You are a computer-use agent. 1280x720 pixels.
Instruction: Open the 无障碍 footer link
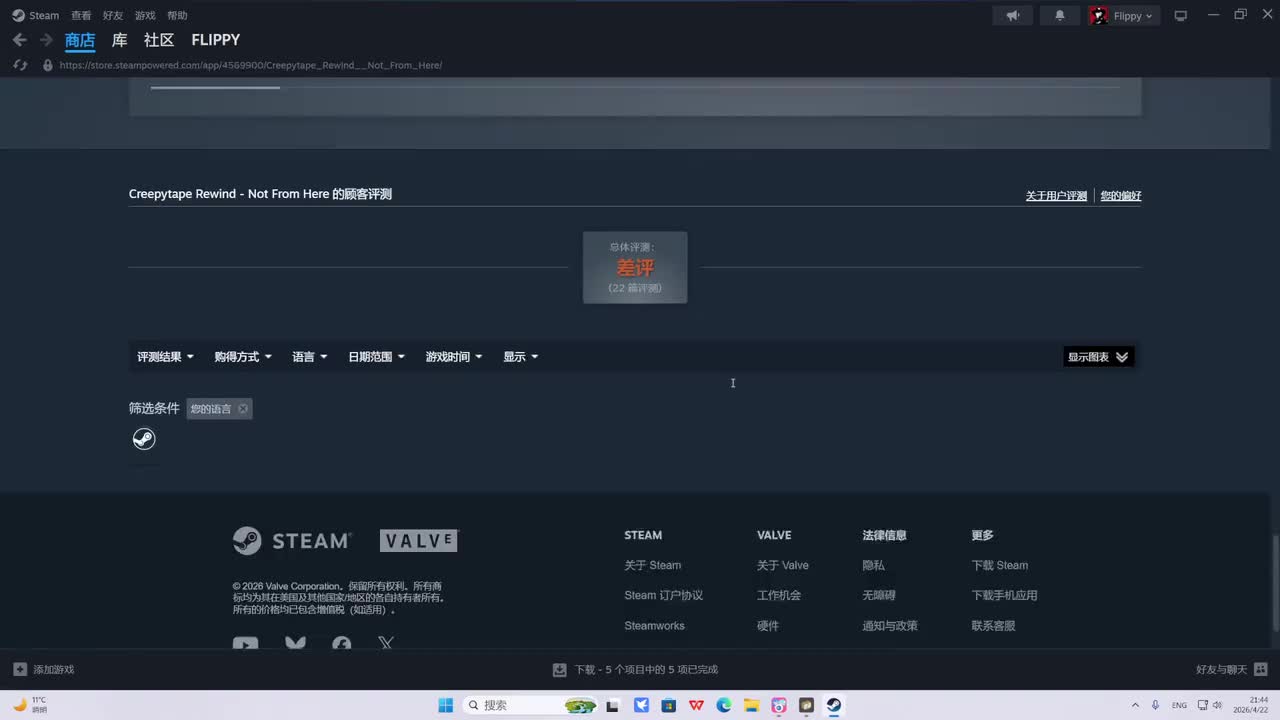(x=879, y=595)
